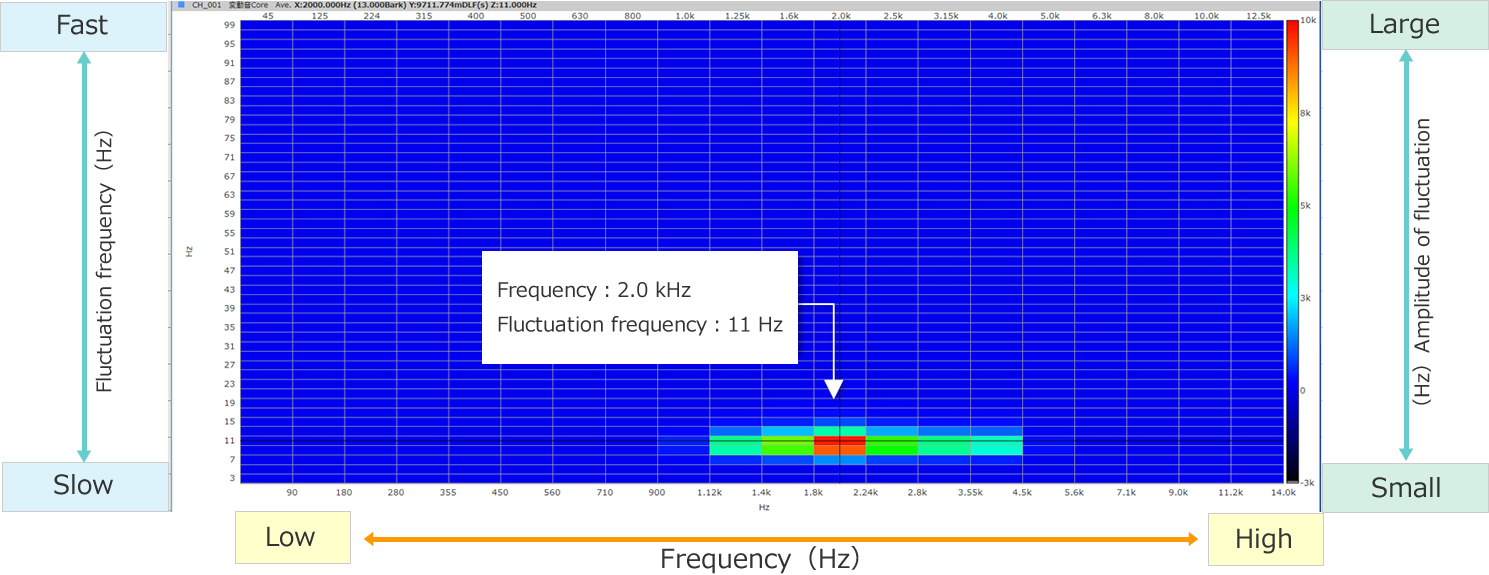Click the 14.0k tick on bottom axis
The image size is (1489, 575).
point(1283,492)
